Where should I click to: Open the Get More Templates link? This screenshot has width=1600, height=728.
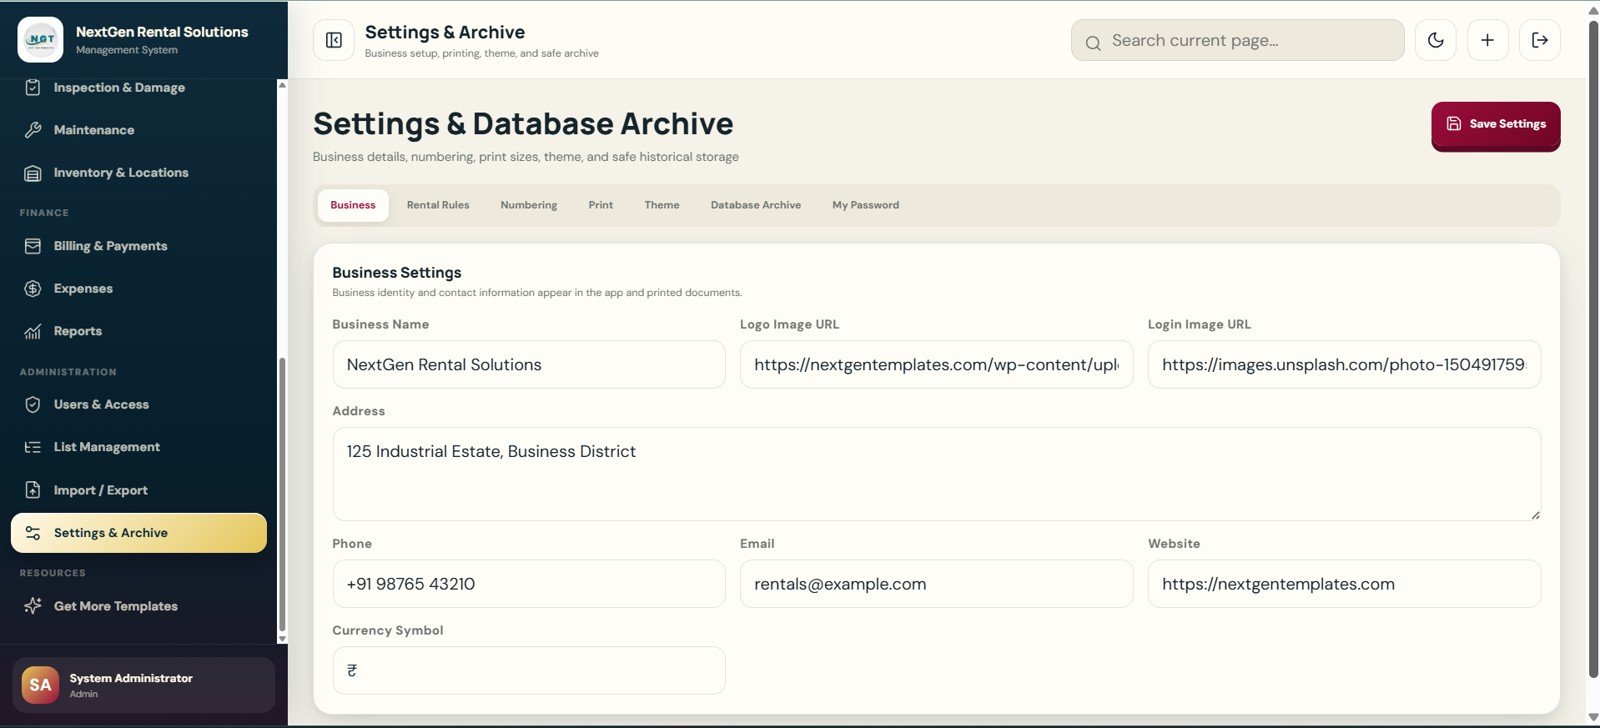tap(139, 606)
